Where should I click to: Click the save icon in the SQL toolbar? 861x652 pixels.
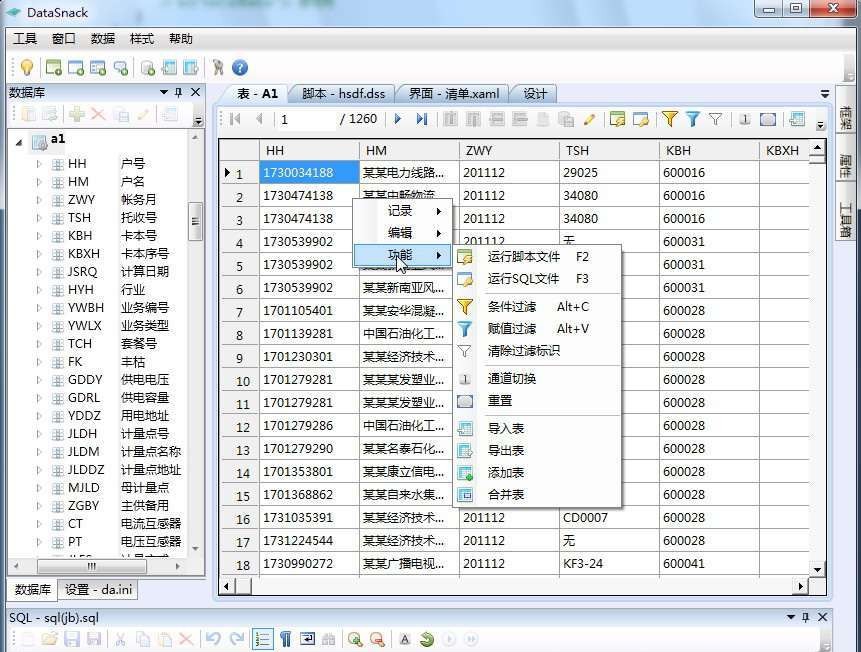coord(70,639)
